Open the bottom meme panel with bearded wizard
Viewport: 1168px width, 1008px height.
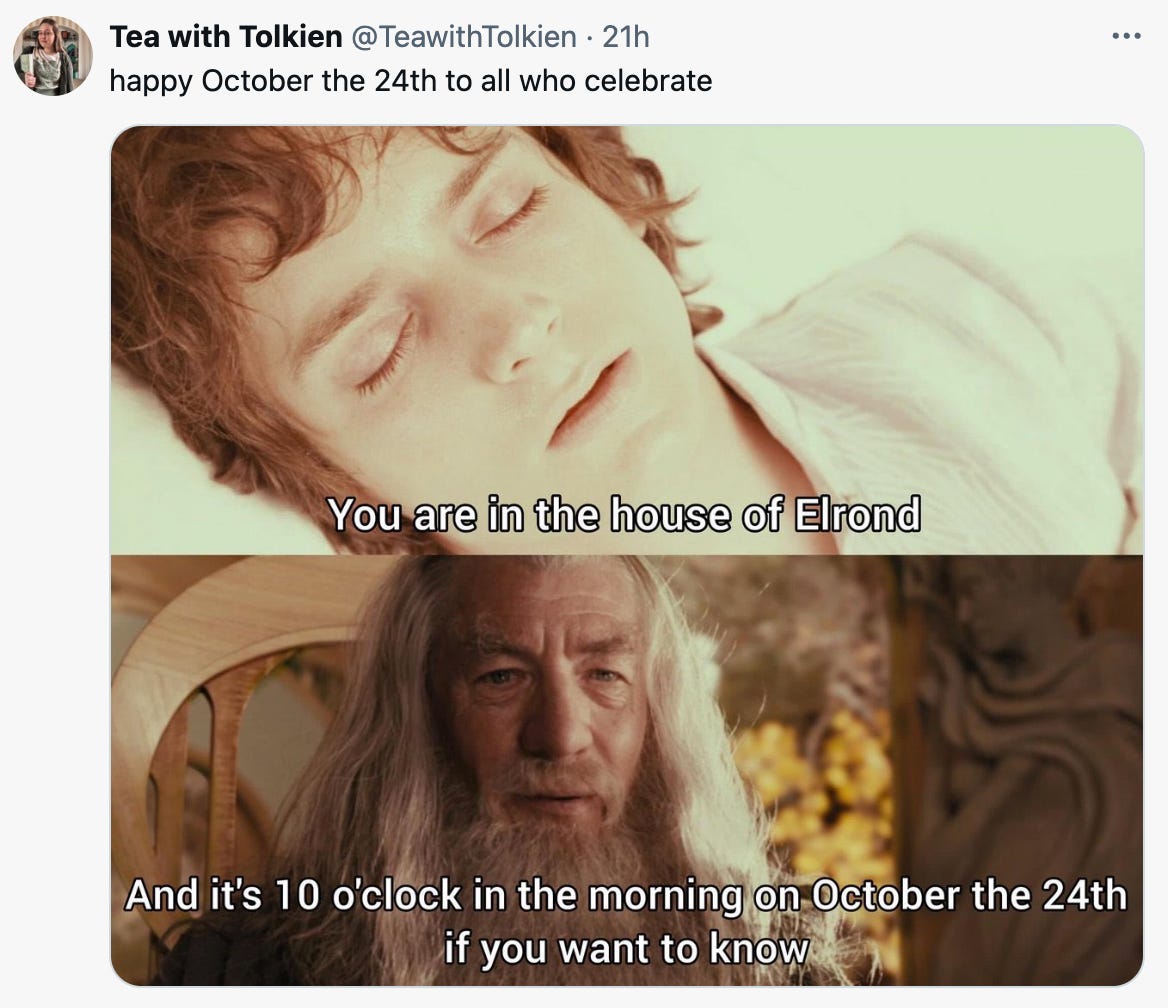626,770
